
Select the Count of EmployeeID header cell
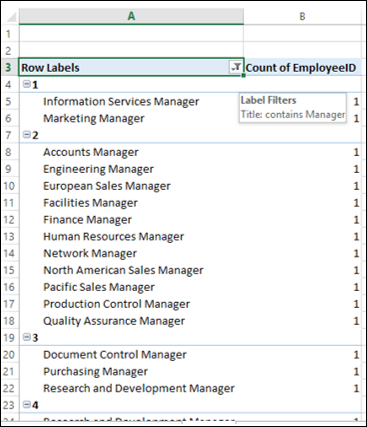pos(302,67)
